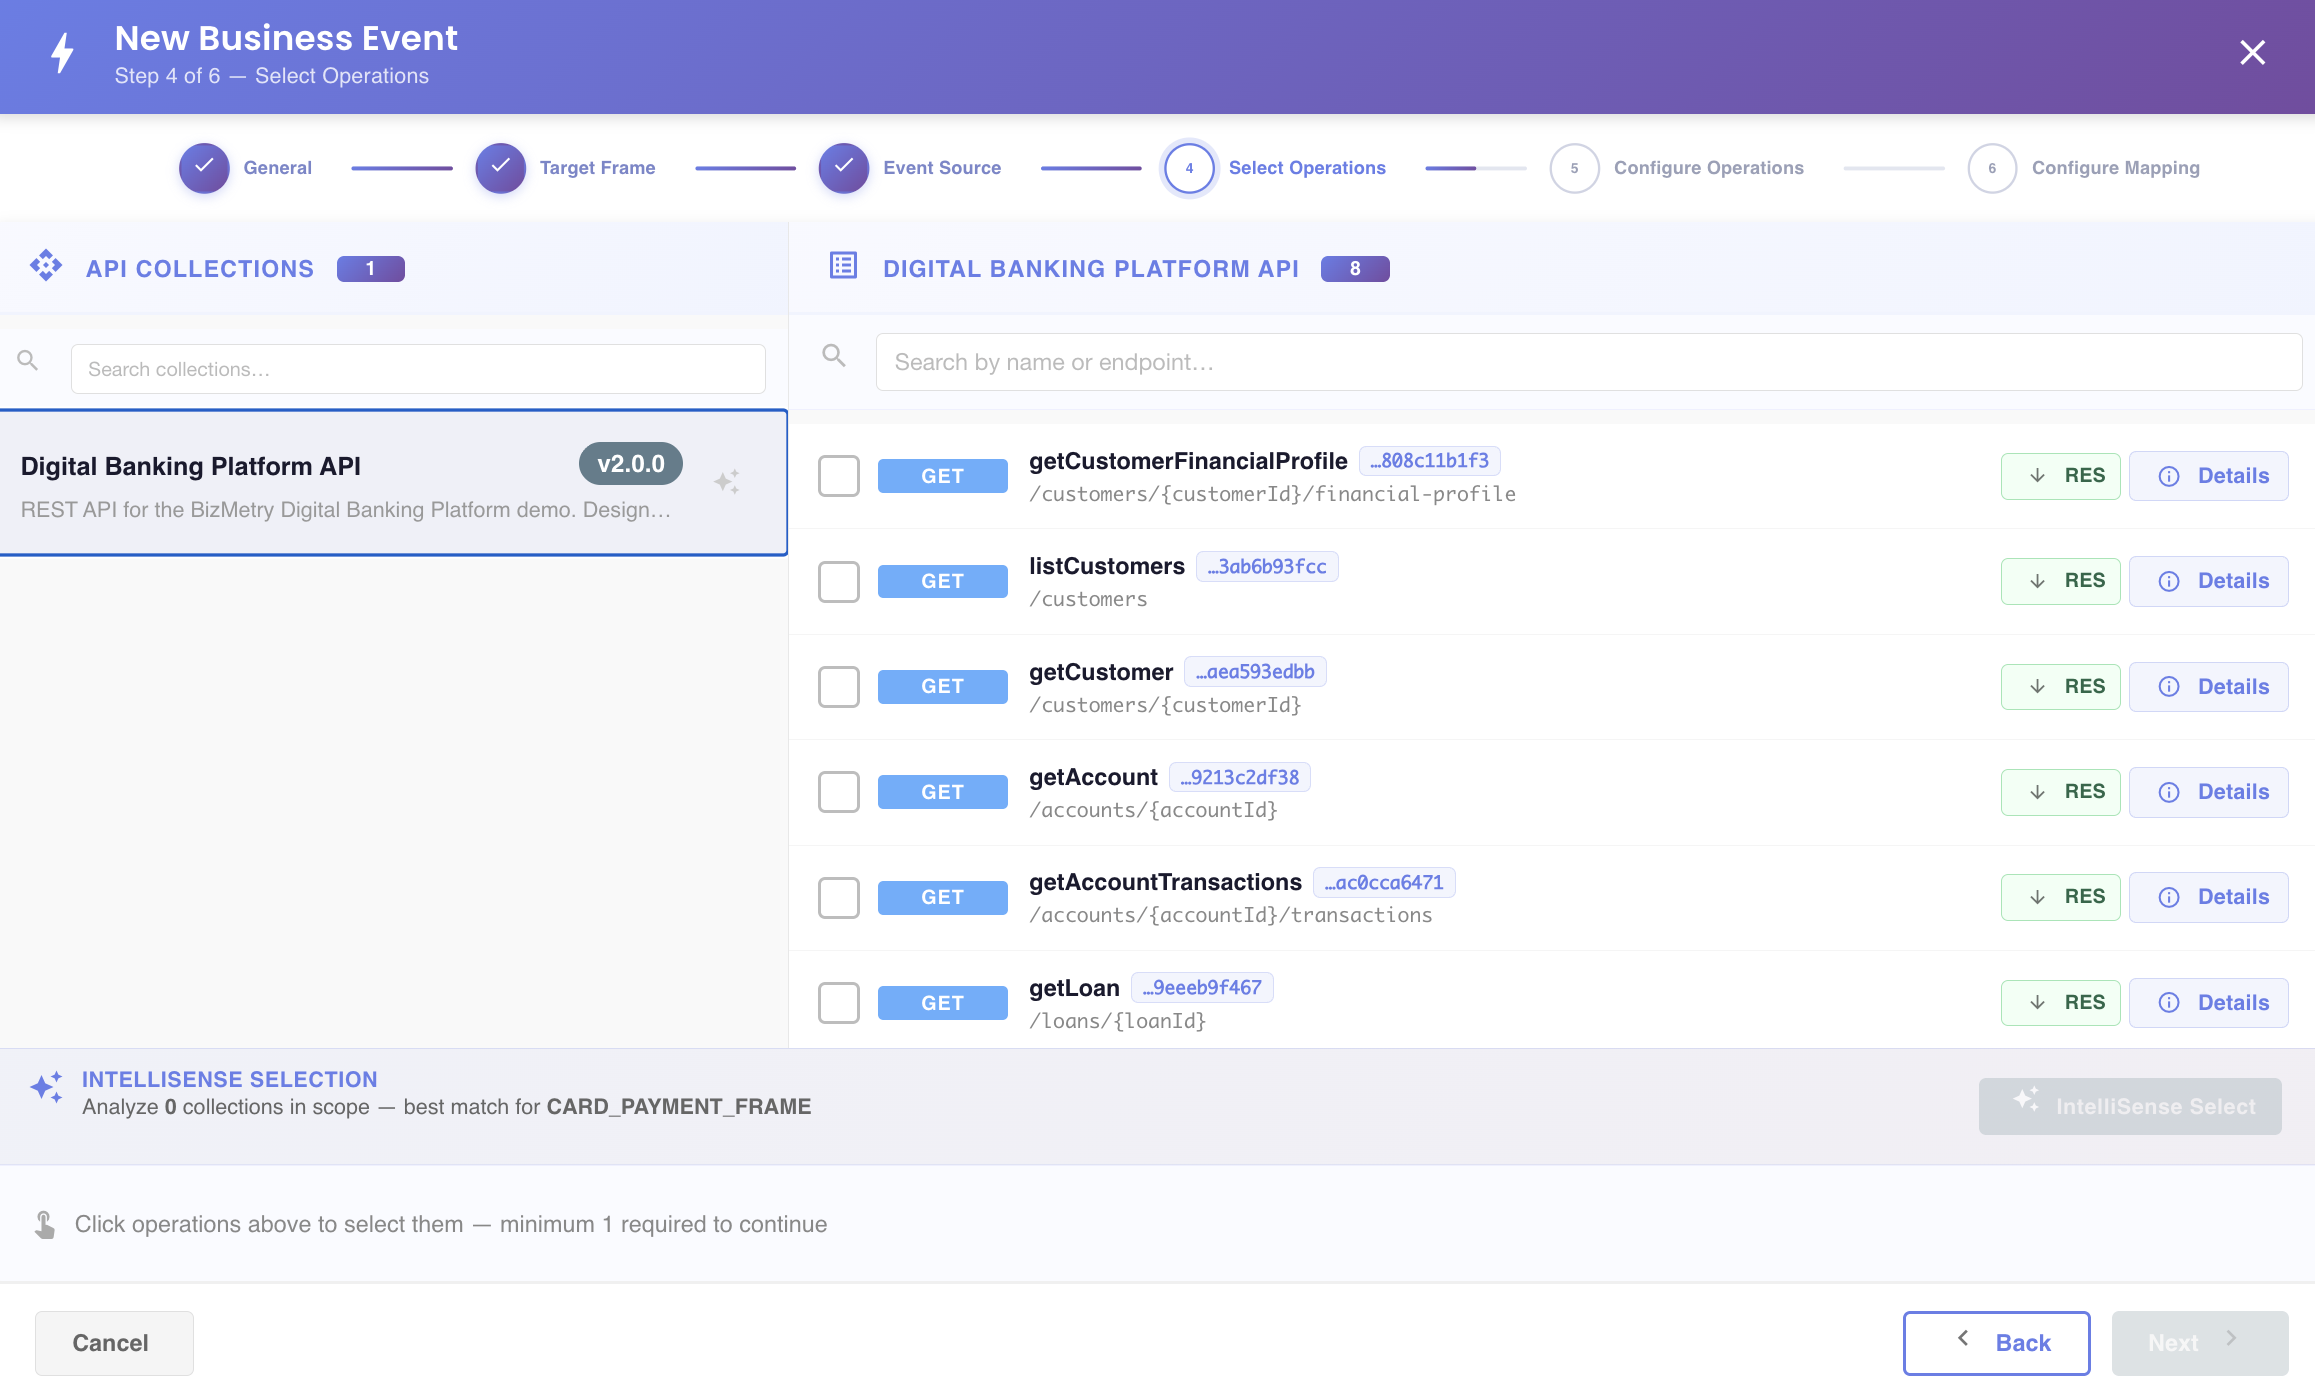Click the API Collections count badge 1

tap(370, 269)
